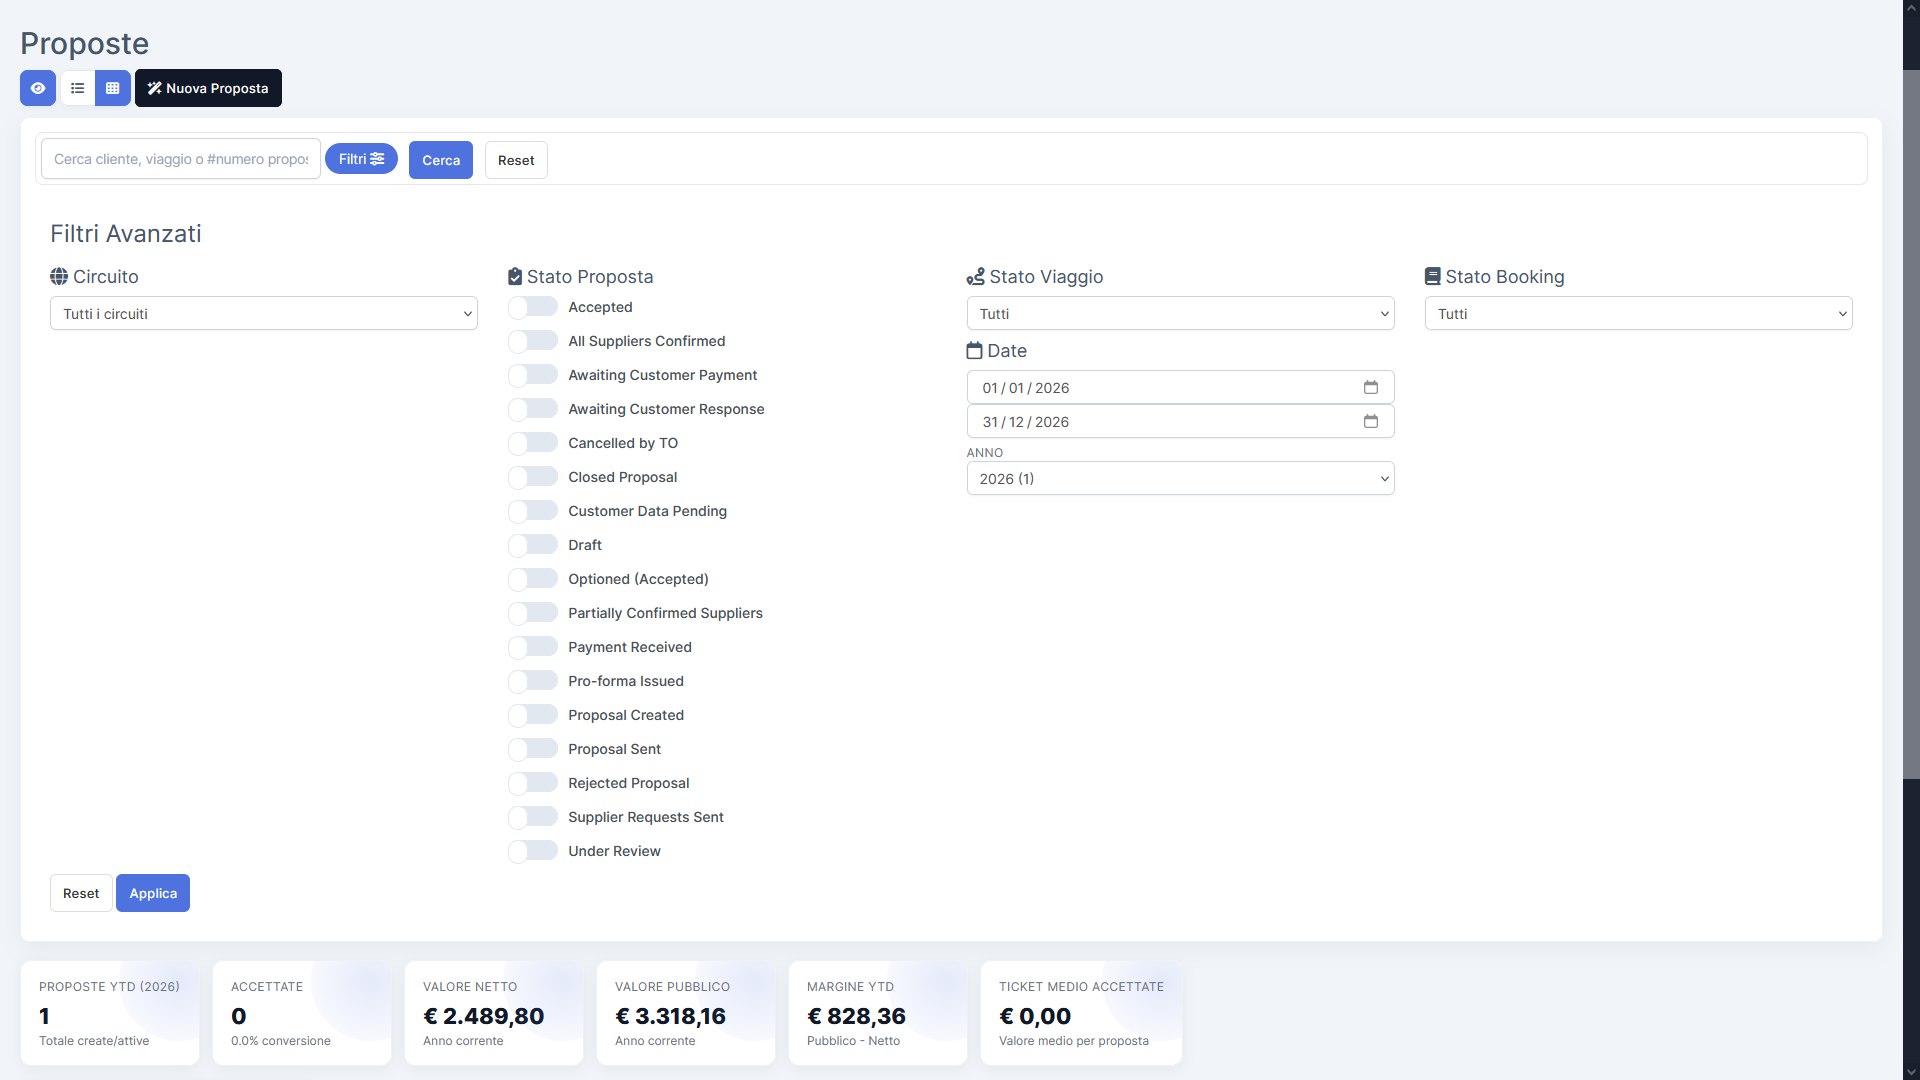The height and width of the screenshot is (1080, 1920).
Task: Open the calendar picker on the end date
Action: 1371,421
